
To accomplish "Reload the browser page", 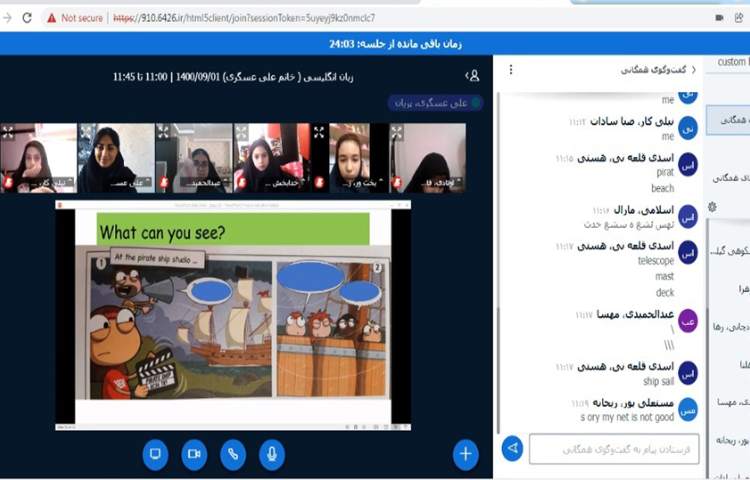I will pos(27,18).
